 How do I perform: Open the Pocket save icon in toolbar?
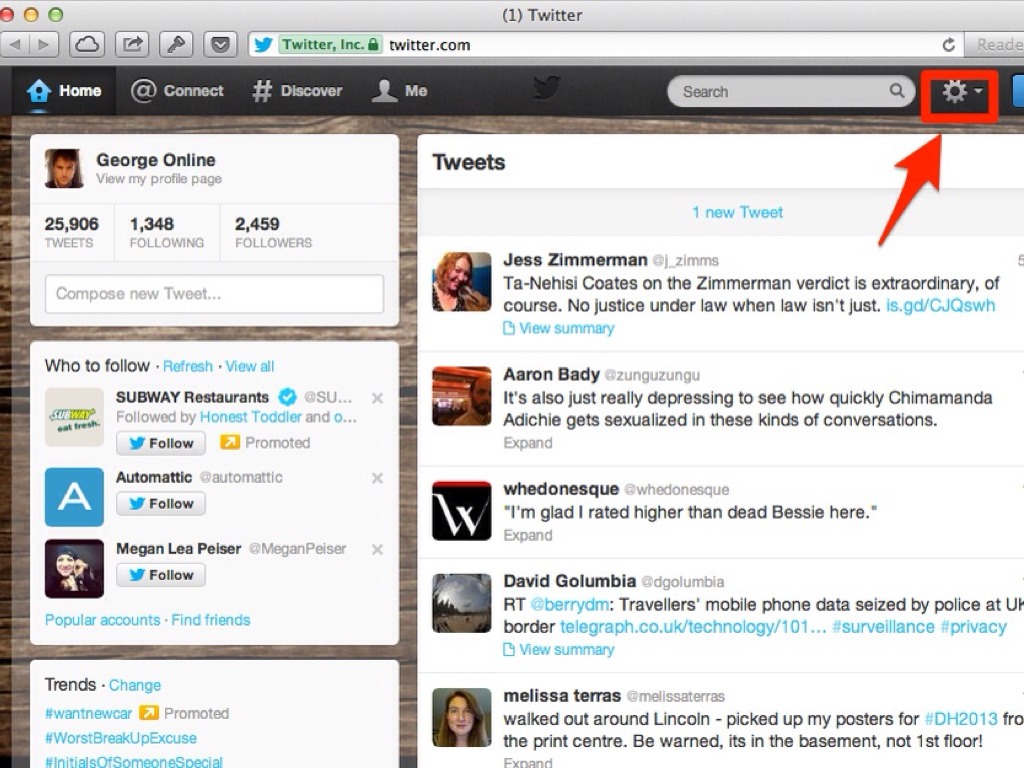pyautogui.click(x=220, y=44)
